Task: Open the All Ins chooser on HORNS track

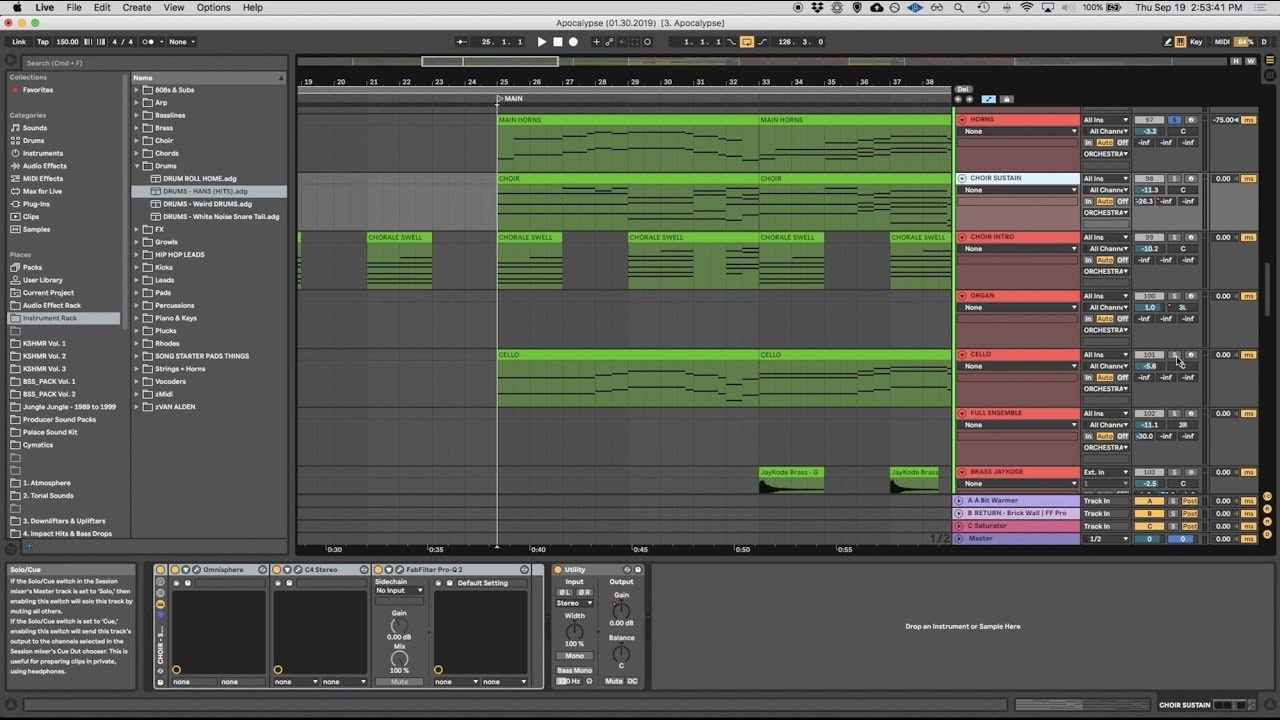Action: [x=1106, y=118]
